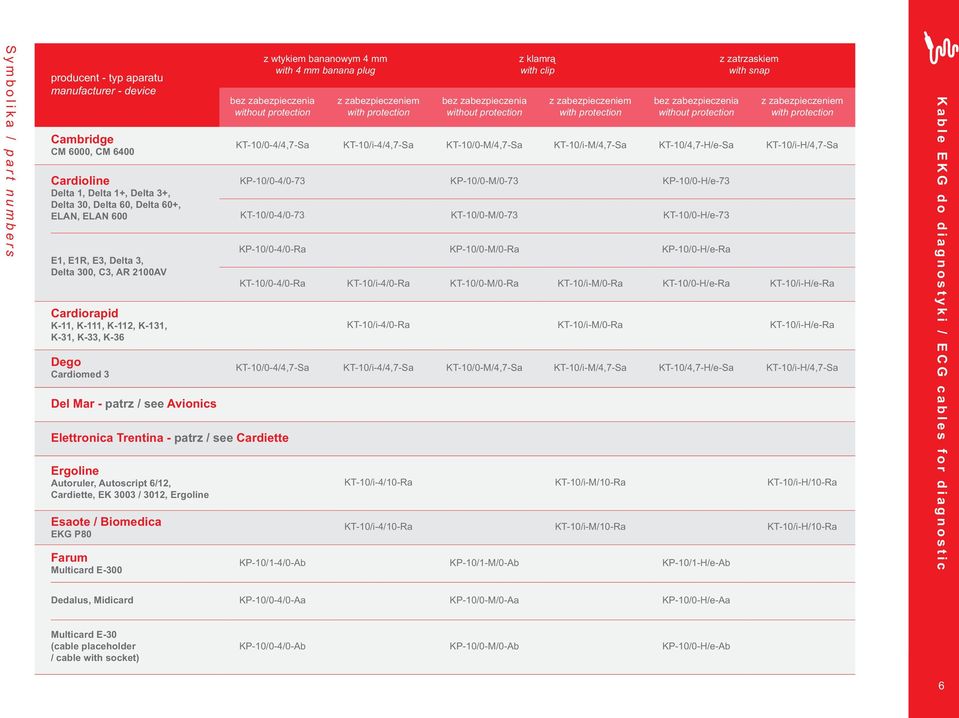Click part number KT-10/0-M/0-Ra

[484, 284]
